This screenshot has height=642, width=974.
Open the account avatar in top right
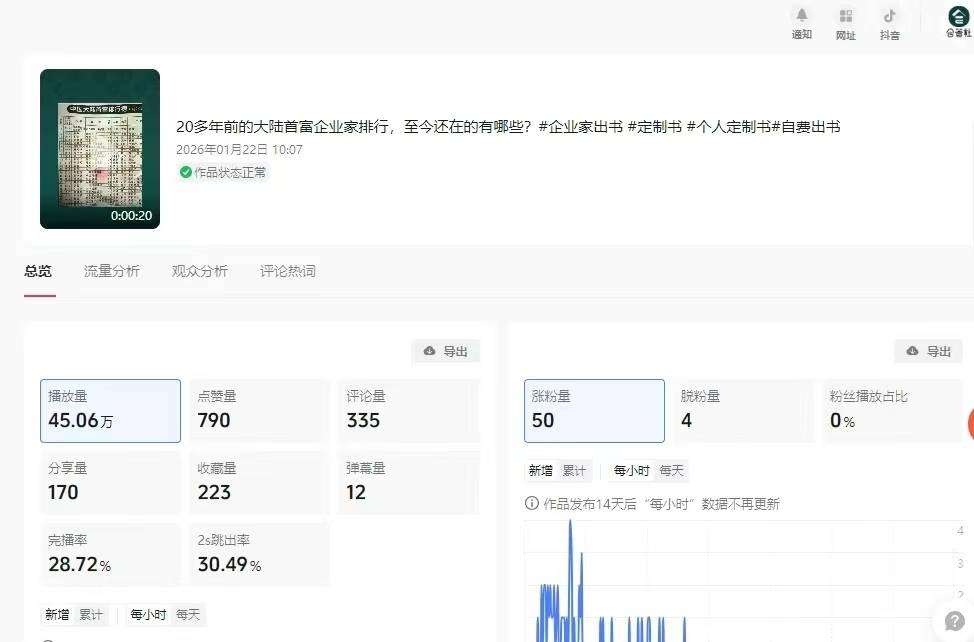958,16
